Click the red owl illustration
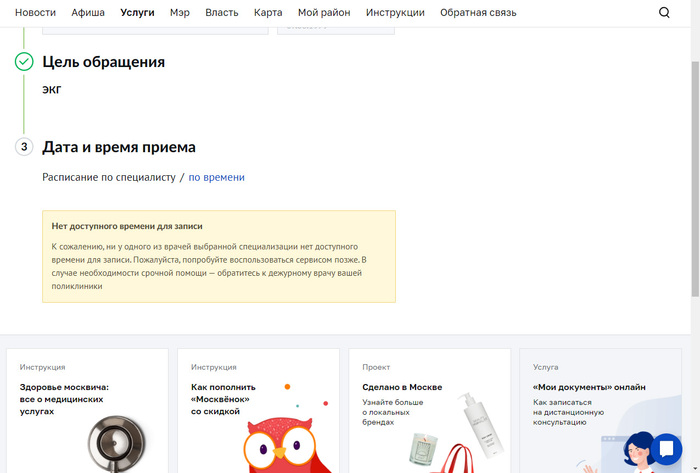This screenshot has width=700, height=473. (287, 440)
